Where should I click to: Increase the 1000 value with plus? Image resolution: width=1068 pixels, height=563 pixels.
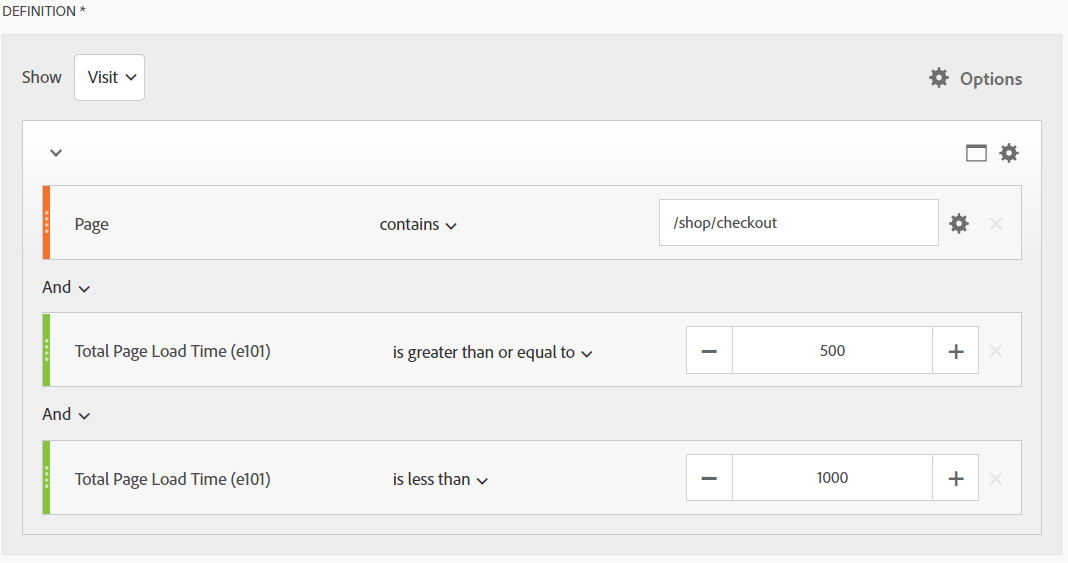[x=956, y=478]
